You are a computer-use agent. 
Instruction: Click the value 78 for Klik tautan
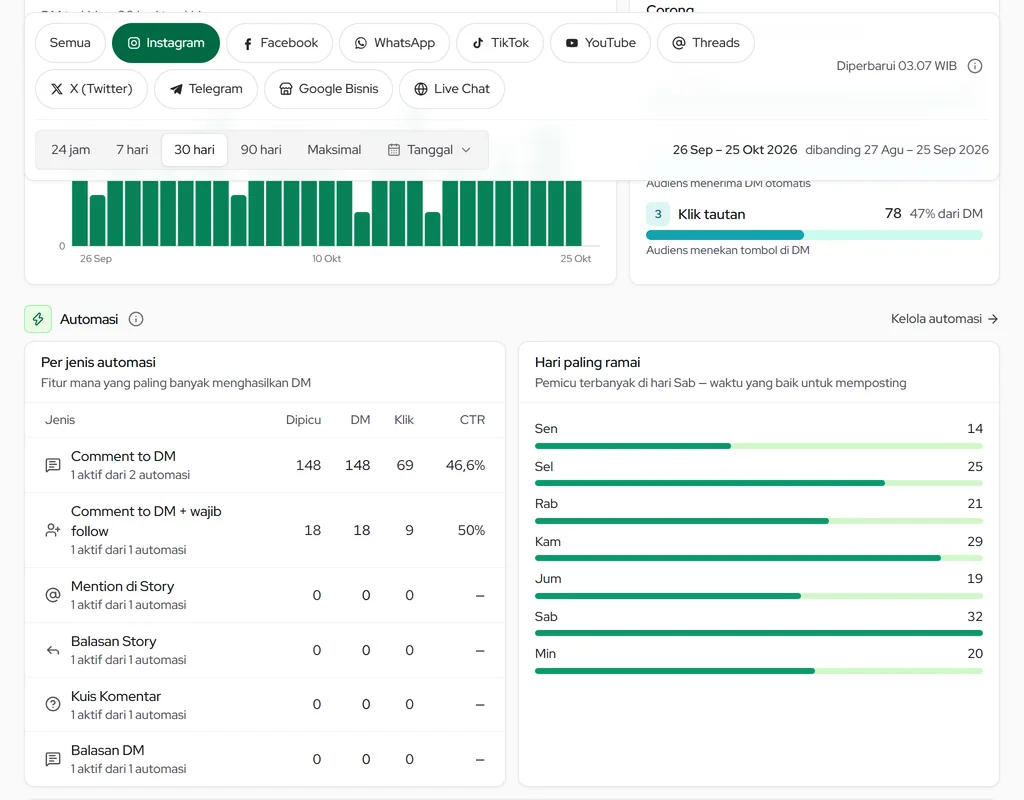point(893,214)
